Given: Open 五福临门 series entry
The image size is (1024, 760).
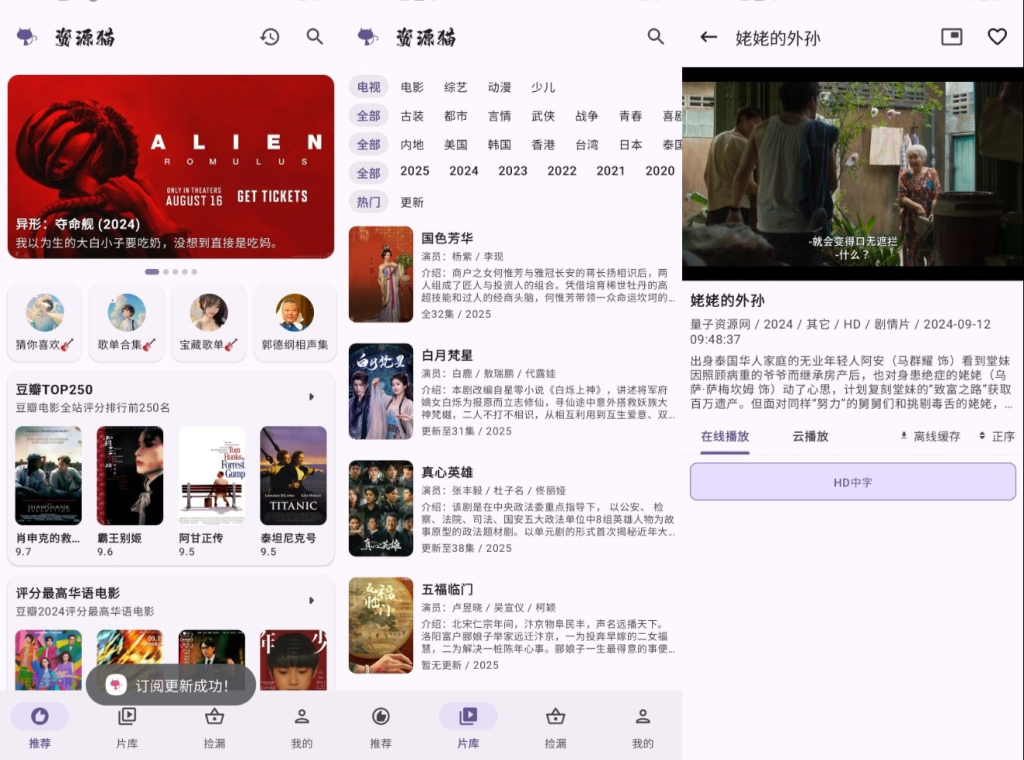Looking at the screenshot, I should [513, 625].
